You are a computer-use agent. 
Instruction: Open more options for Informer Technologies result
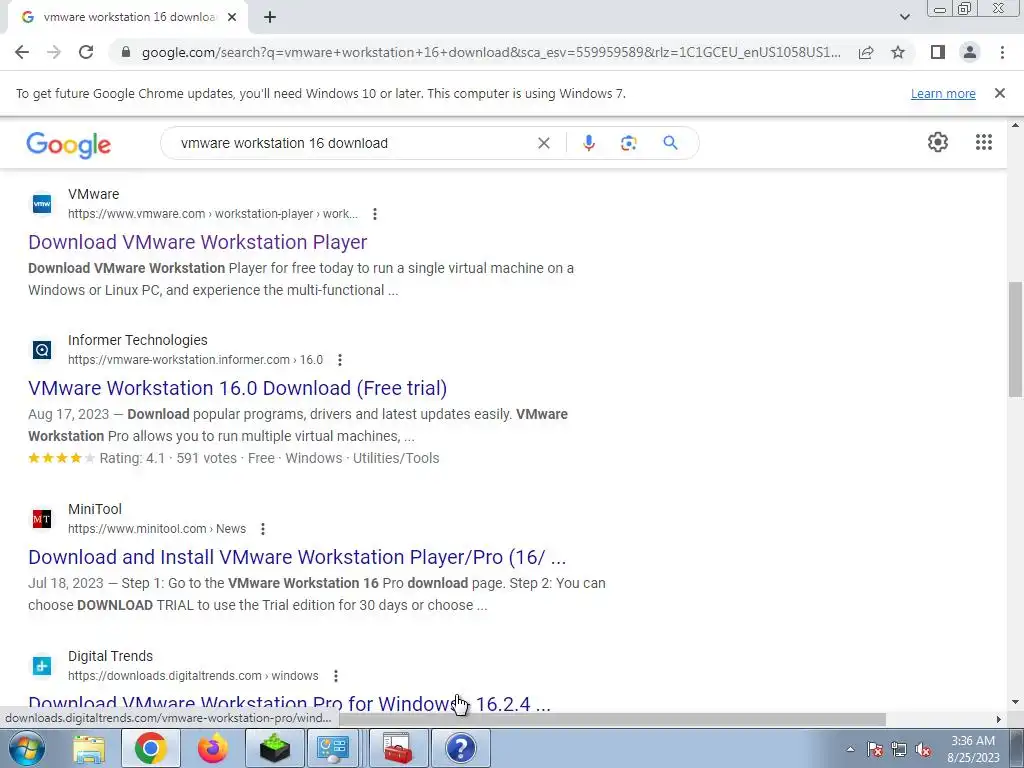[x=340, y=360]
